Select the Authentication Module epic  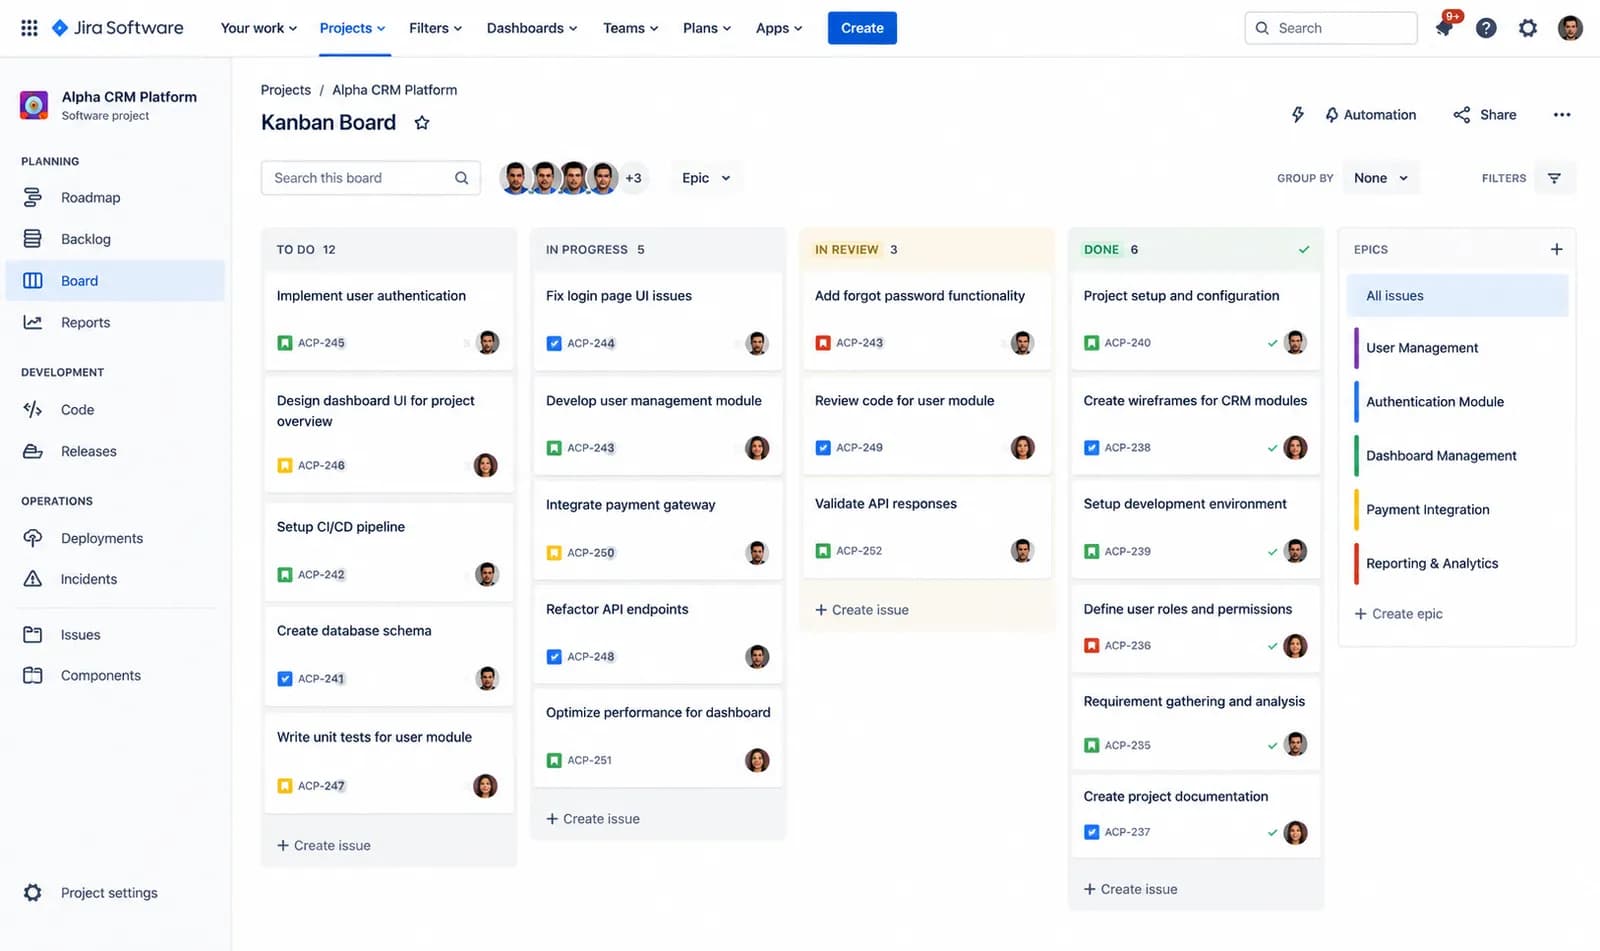point(1459,402)
